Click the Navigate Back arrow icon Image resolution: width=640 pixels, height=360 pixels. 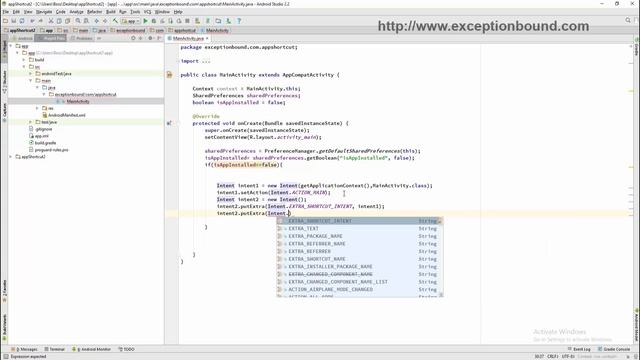point(97,21)
